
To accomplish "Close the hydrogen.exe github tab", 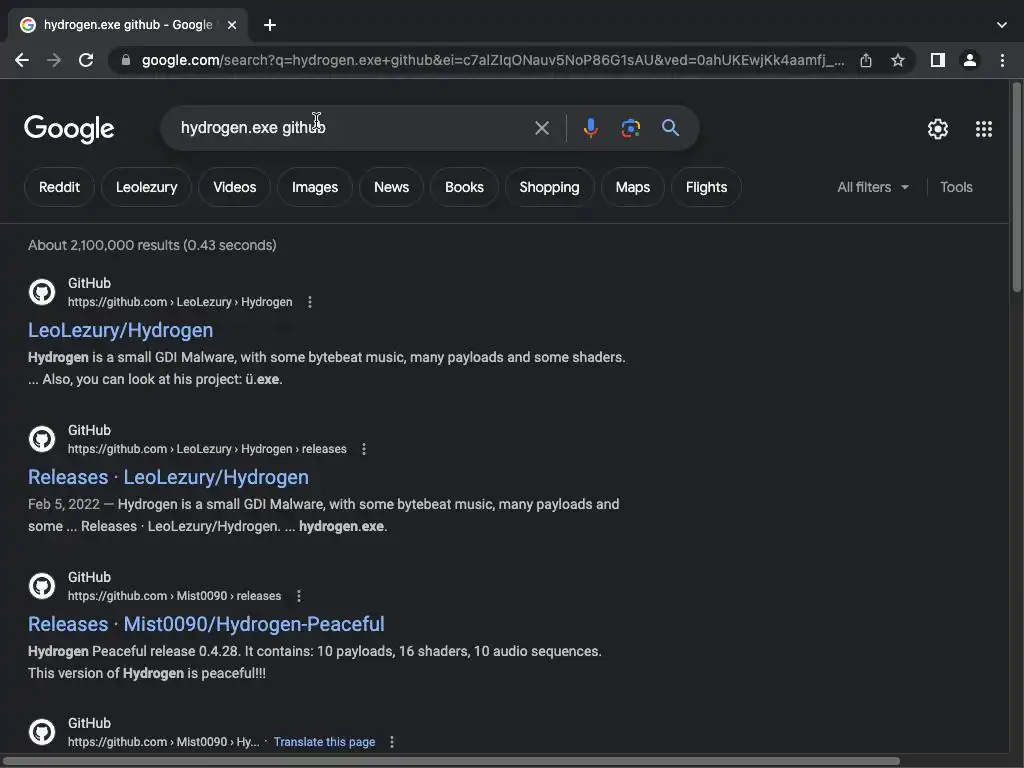I will tap(231, 25).
